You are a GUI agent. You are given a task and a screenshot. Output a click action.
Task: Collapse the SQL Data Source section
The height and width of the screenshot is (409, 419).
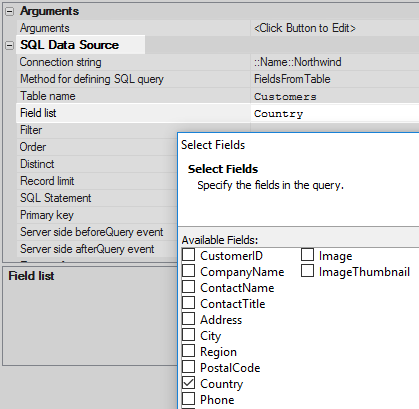(x=10, y=45)
